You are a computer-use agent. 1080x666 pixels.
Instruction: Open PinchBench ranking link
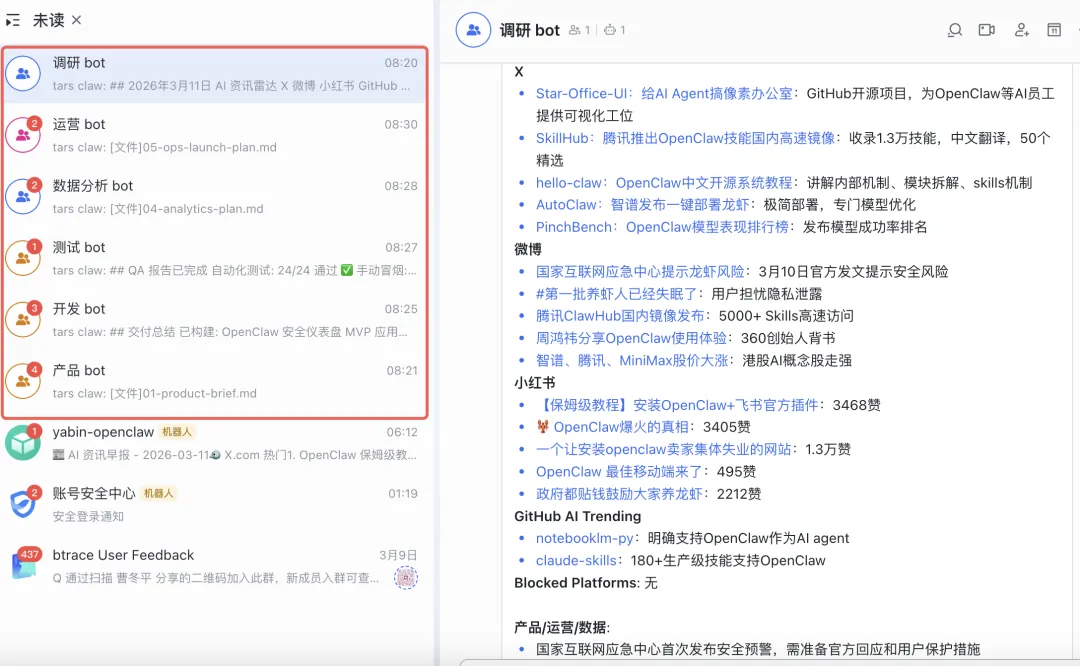pyautogui.click(x=662, y=227)
